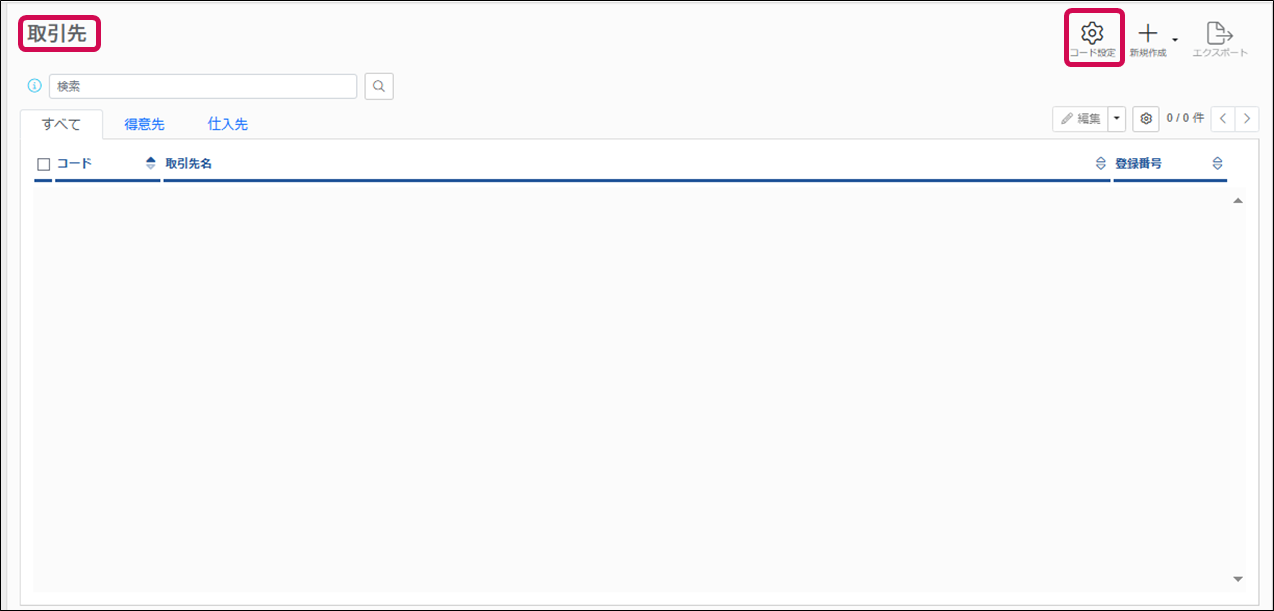
Task: Switch to the 仕入先 tab
Action: click(x=227, y=125)
